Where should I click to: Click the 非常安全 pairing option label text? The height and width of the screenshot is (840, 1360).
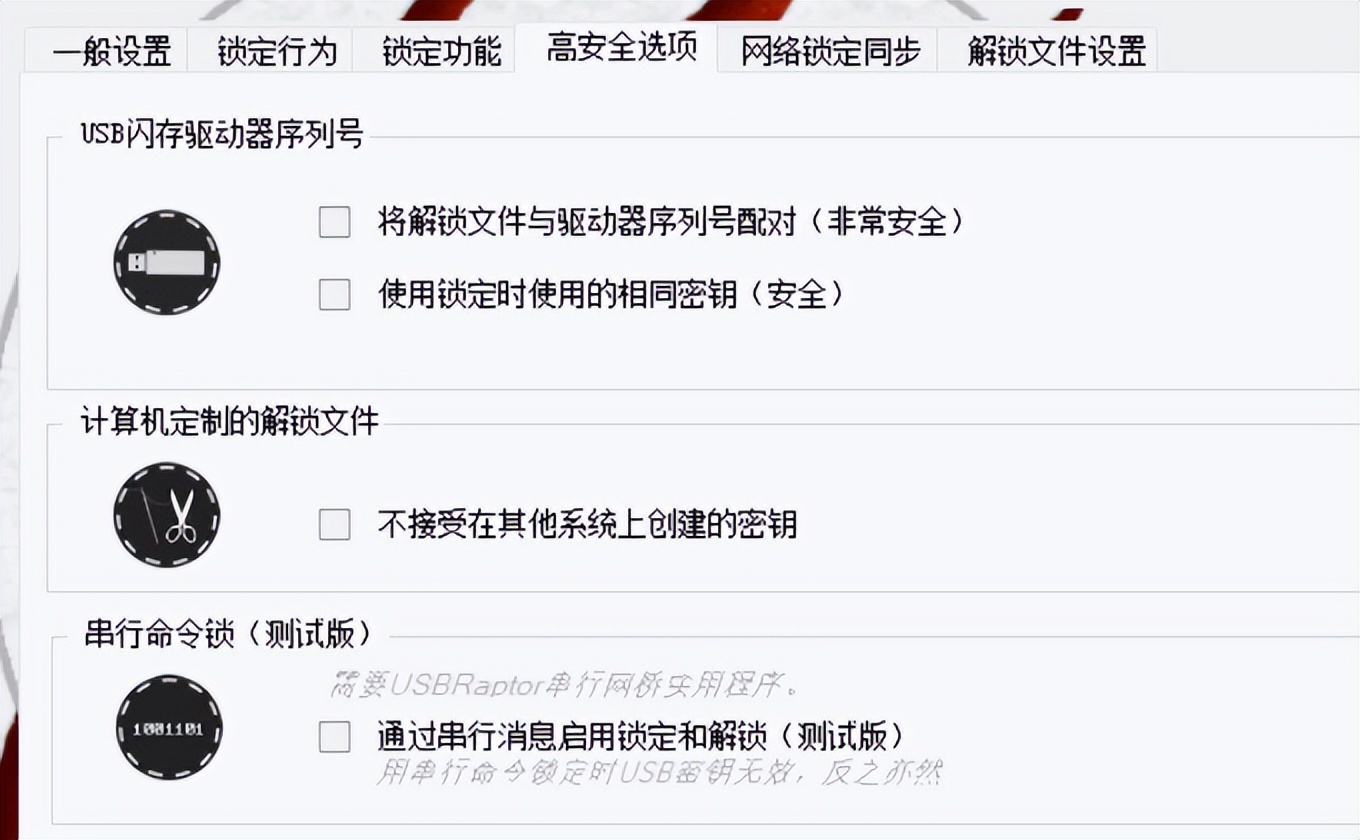coord(670,222)
